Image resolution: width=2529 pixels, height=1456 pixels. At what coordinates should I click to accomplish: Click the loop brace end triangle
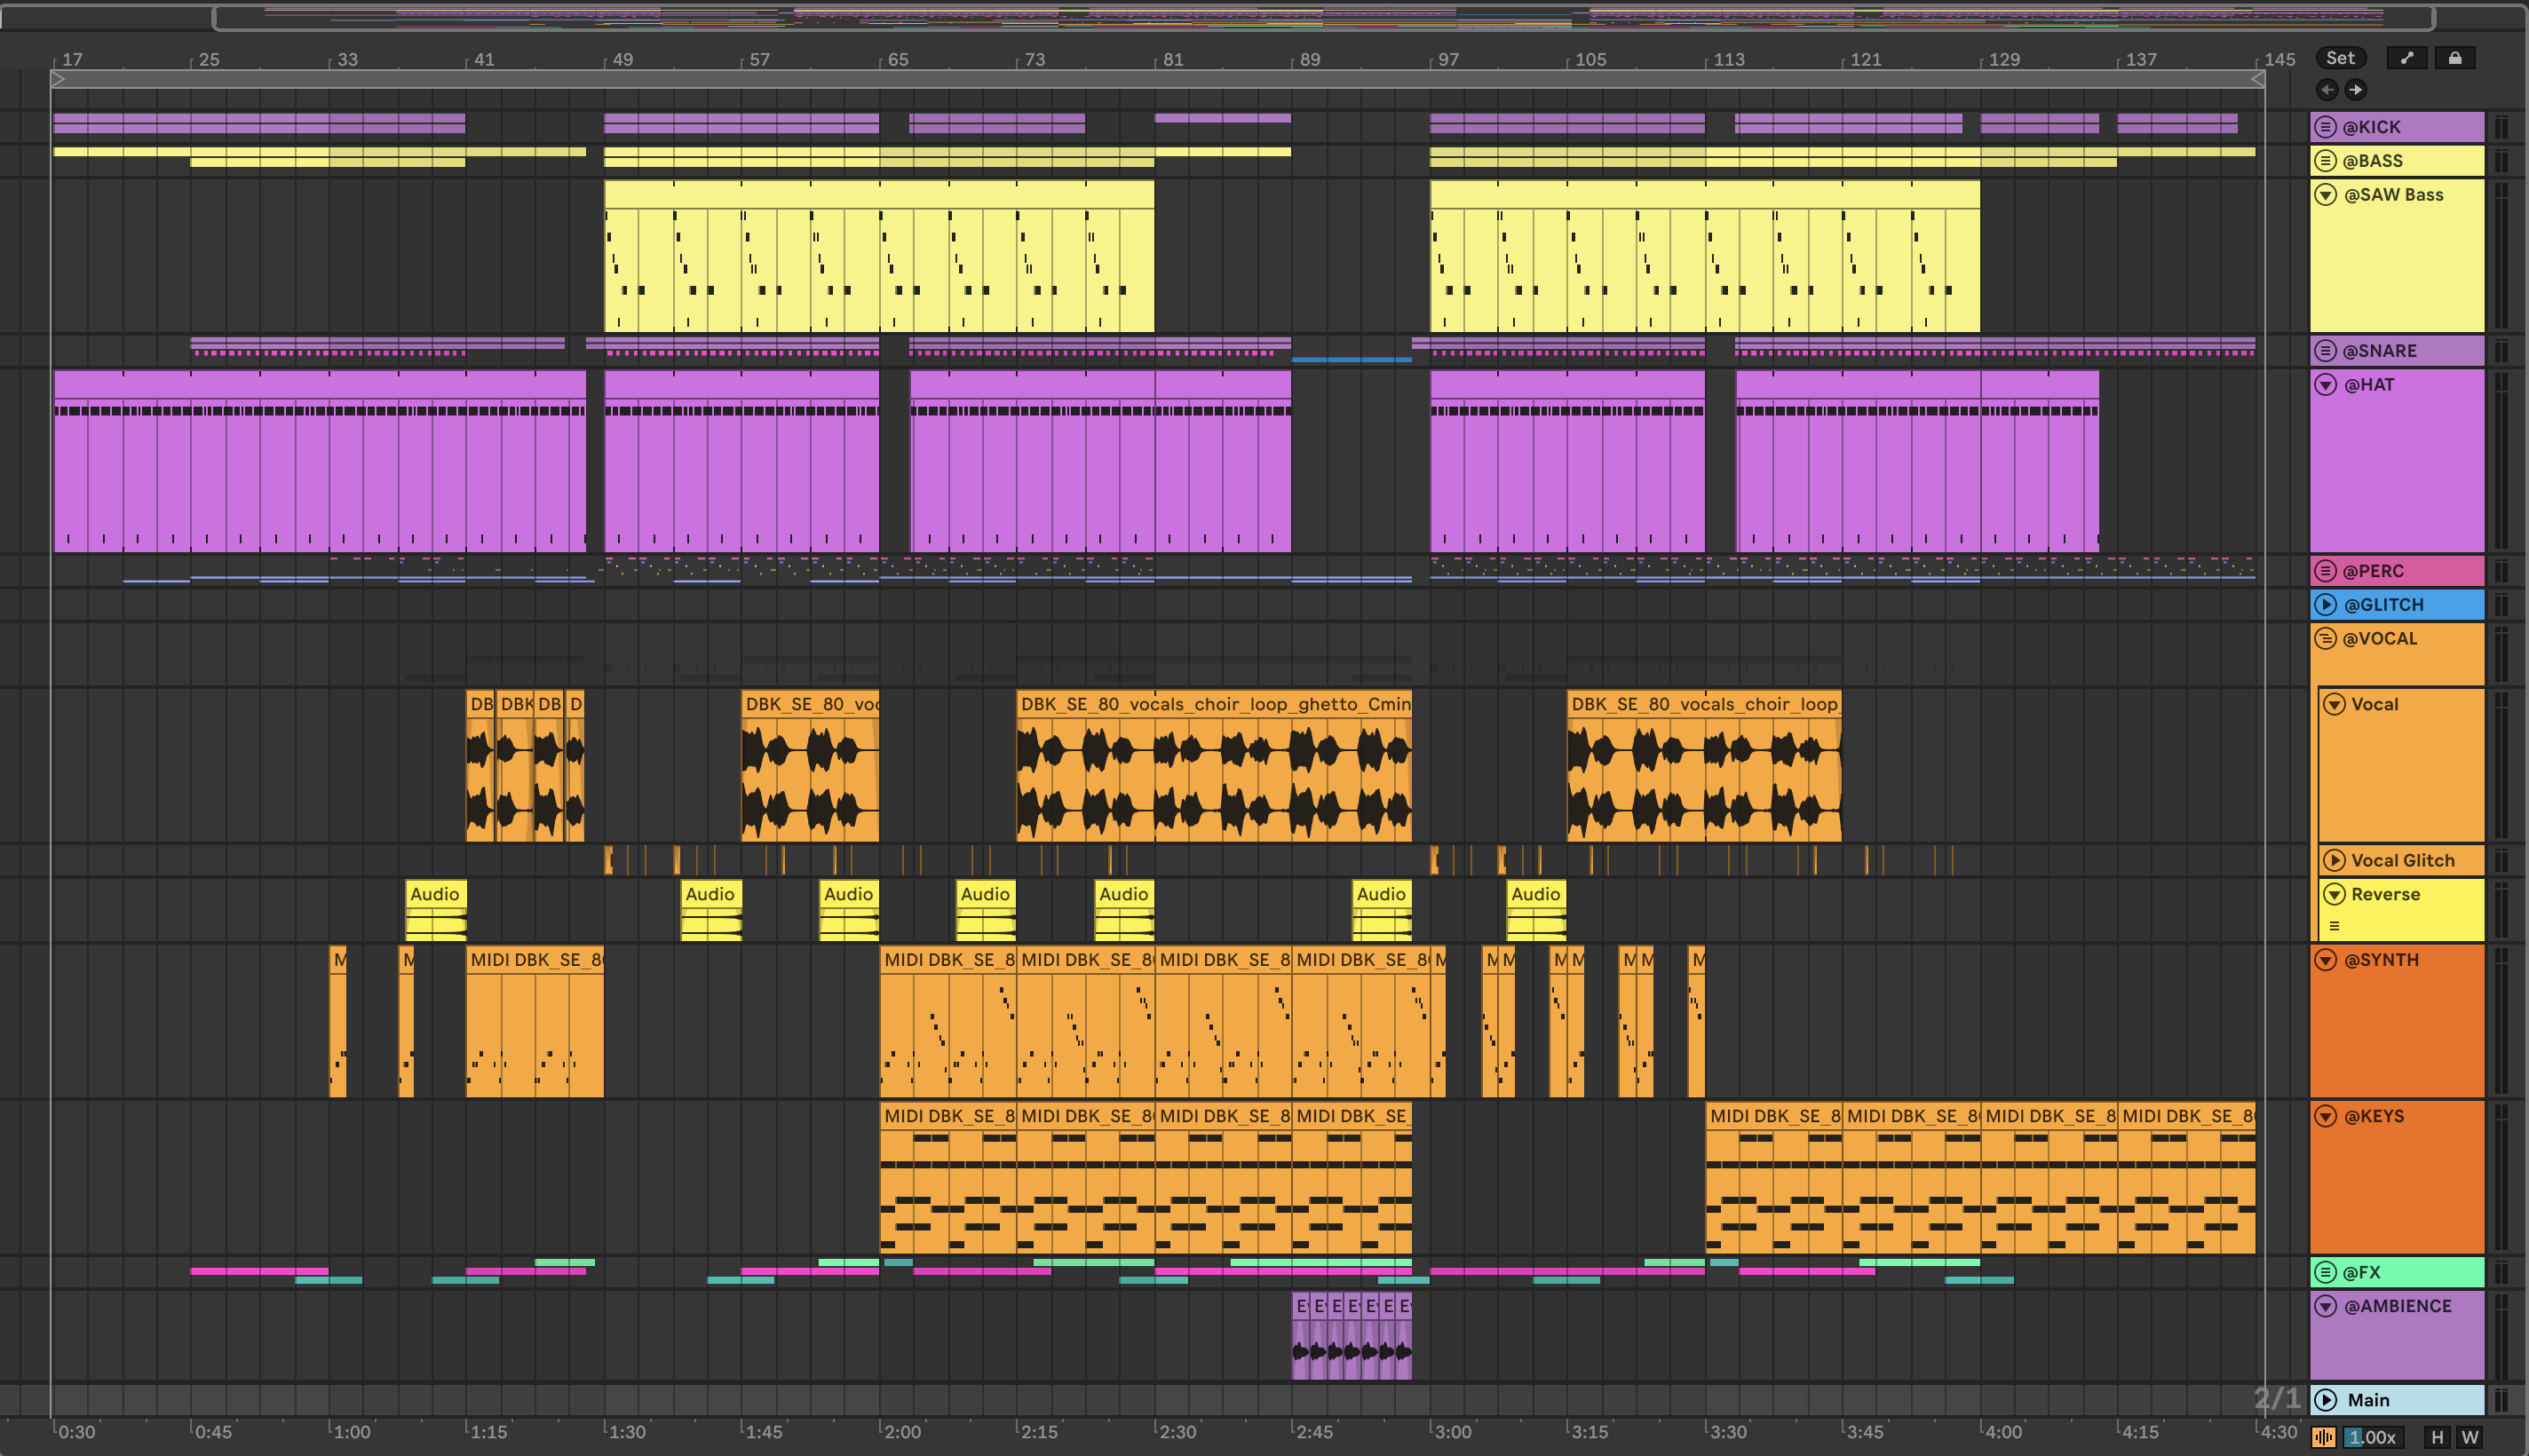click(x=2258, y=79)
